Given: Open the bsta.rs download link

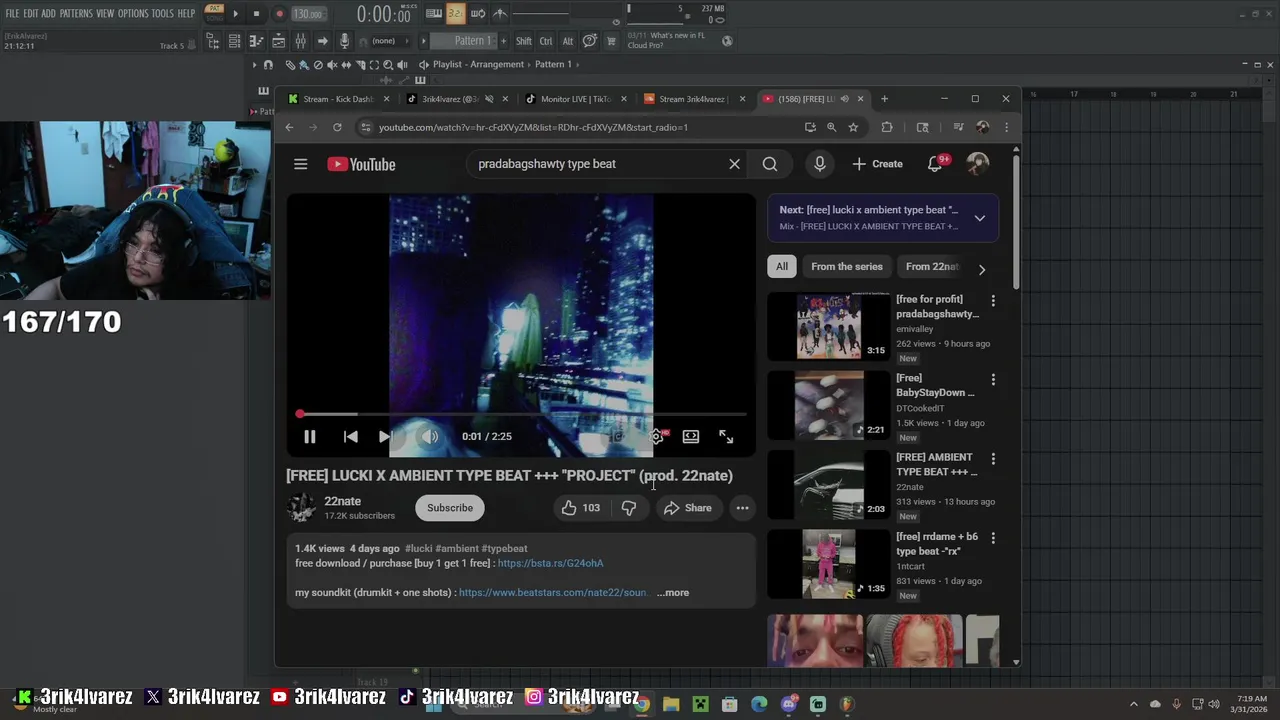Looking at the screenshot, I should 550,563.
